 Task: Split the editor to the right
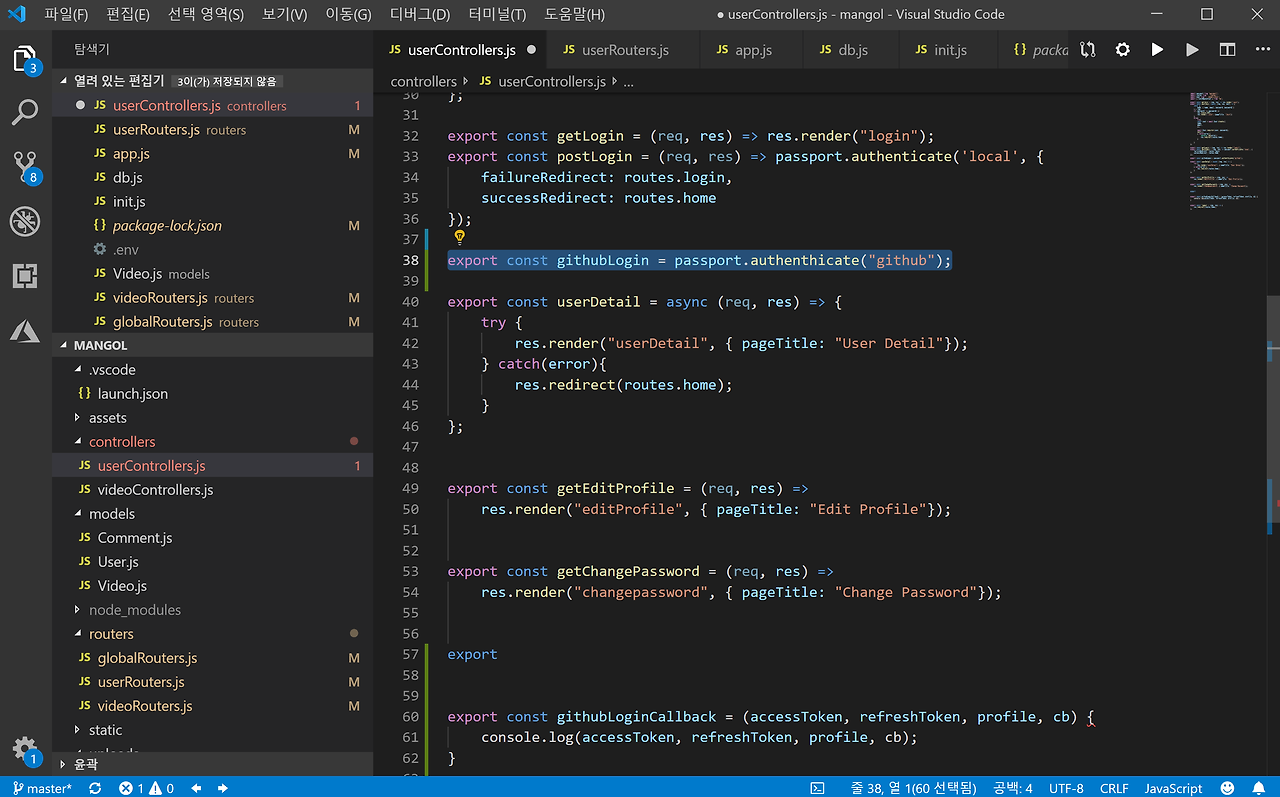(x=1227, y=50)
